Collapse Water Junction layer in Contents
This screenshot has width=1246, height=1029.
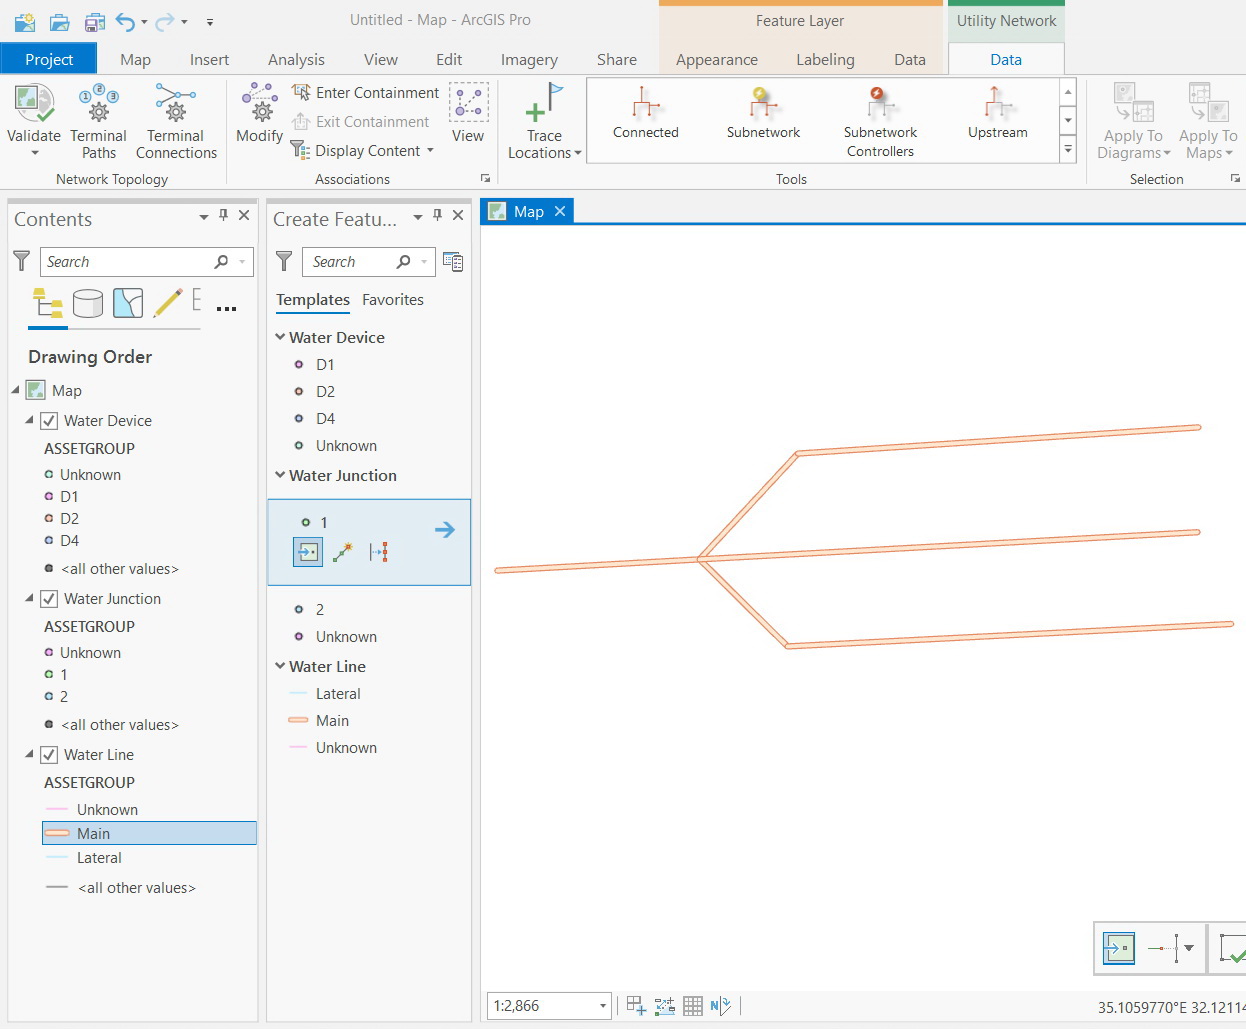pyautogui.click(x=29, y=599)
